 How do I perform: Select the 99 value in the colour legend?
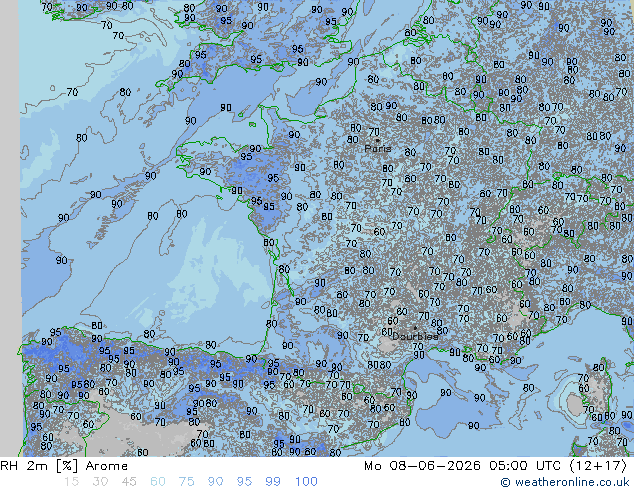coord(273,482)
